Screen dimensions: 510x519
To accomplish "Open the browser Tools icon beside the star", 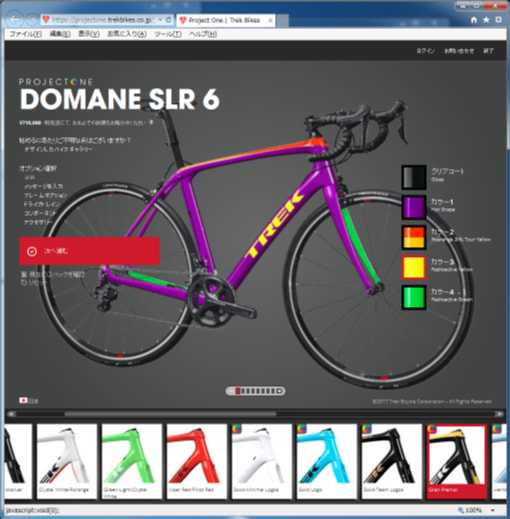I will (x=498, y=20).
